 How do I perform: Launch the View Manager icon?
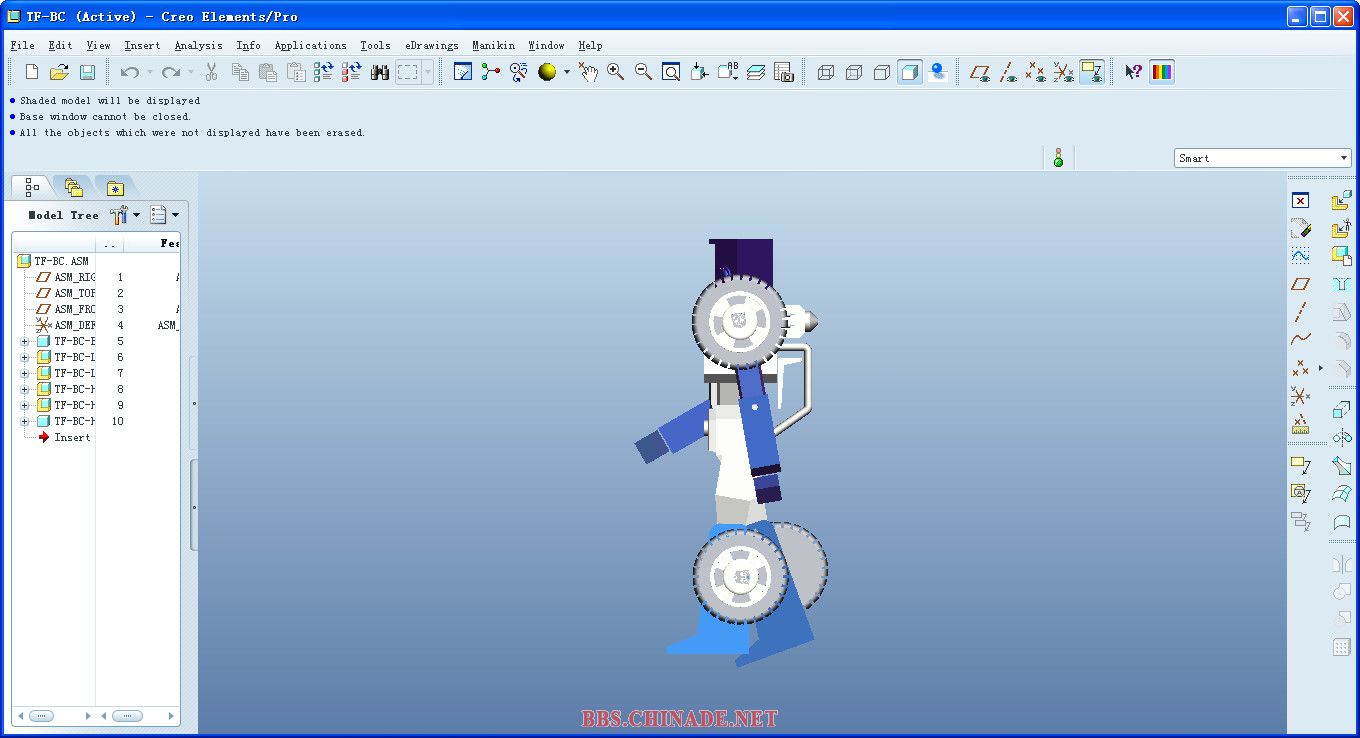coord(784,72)
